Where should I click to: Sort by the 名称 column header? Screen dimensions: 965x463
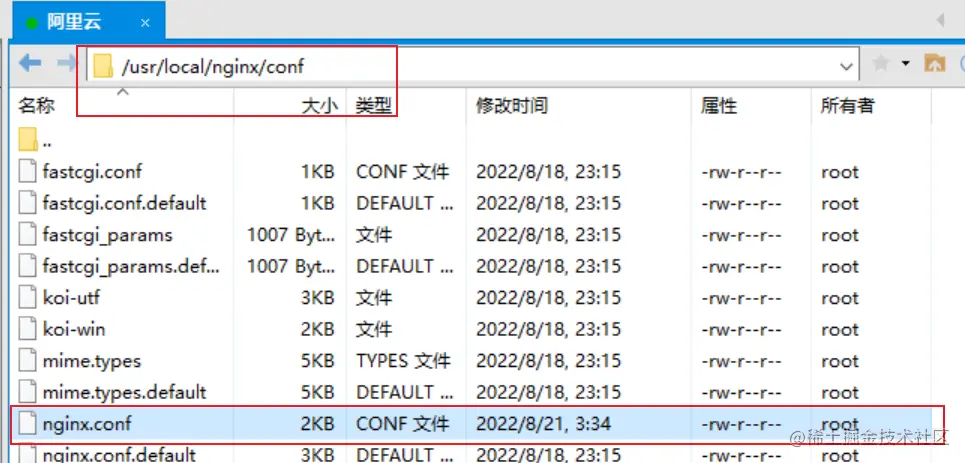click(x=37, y=106)
